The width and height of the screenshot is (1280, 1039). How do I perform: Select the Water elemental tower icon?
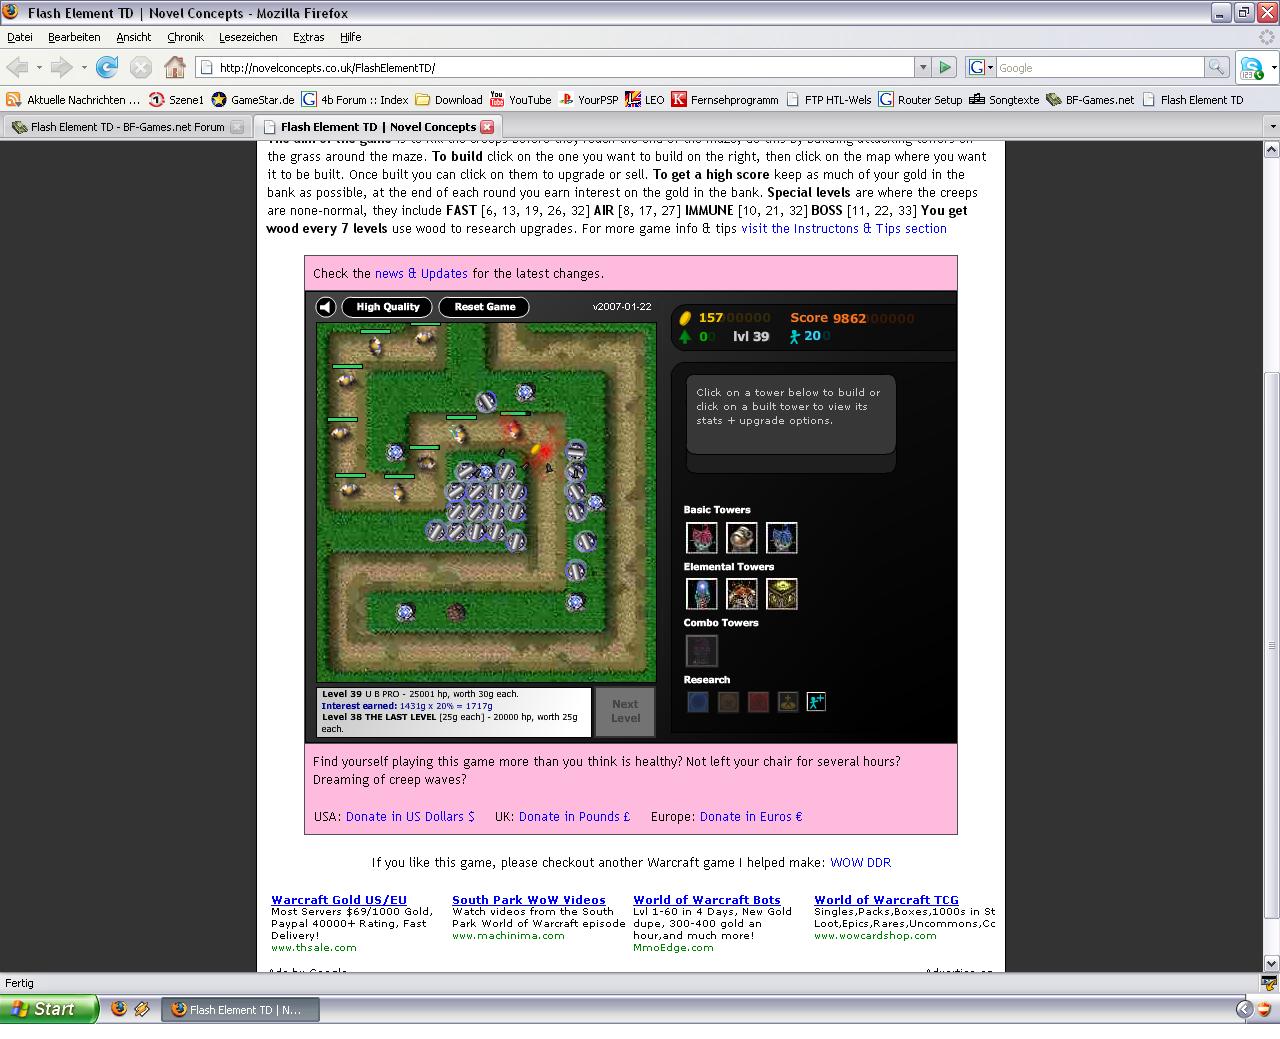click(702, 594)
